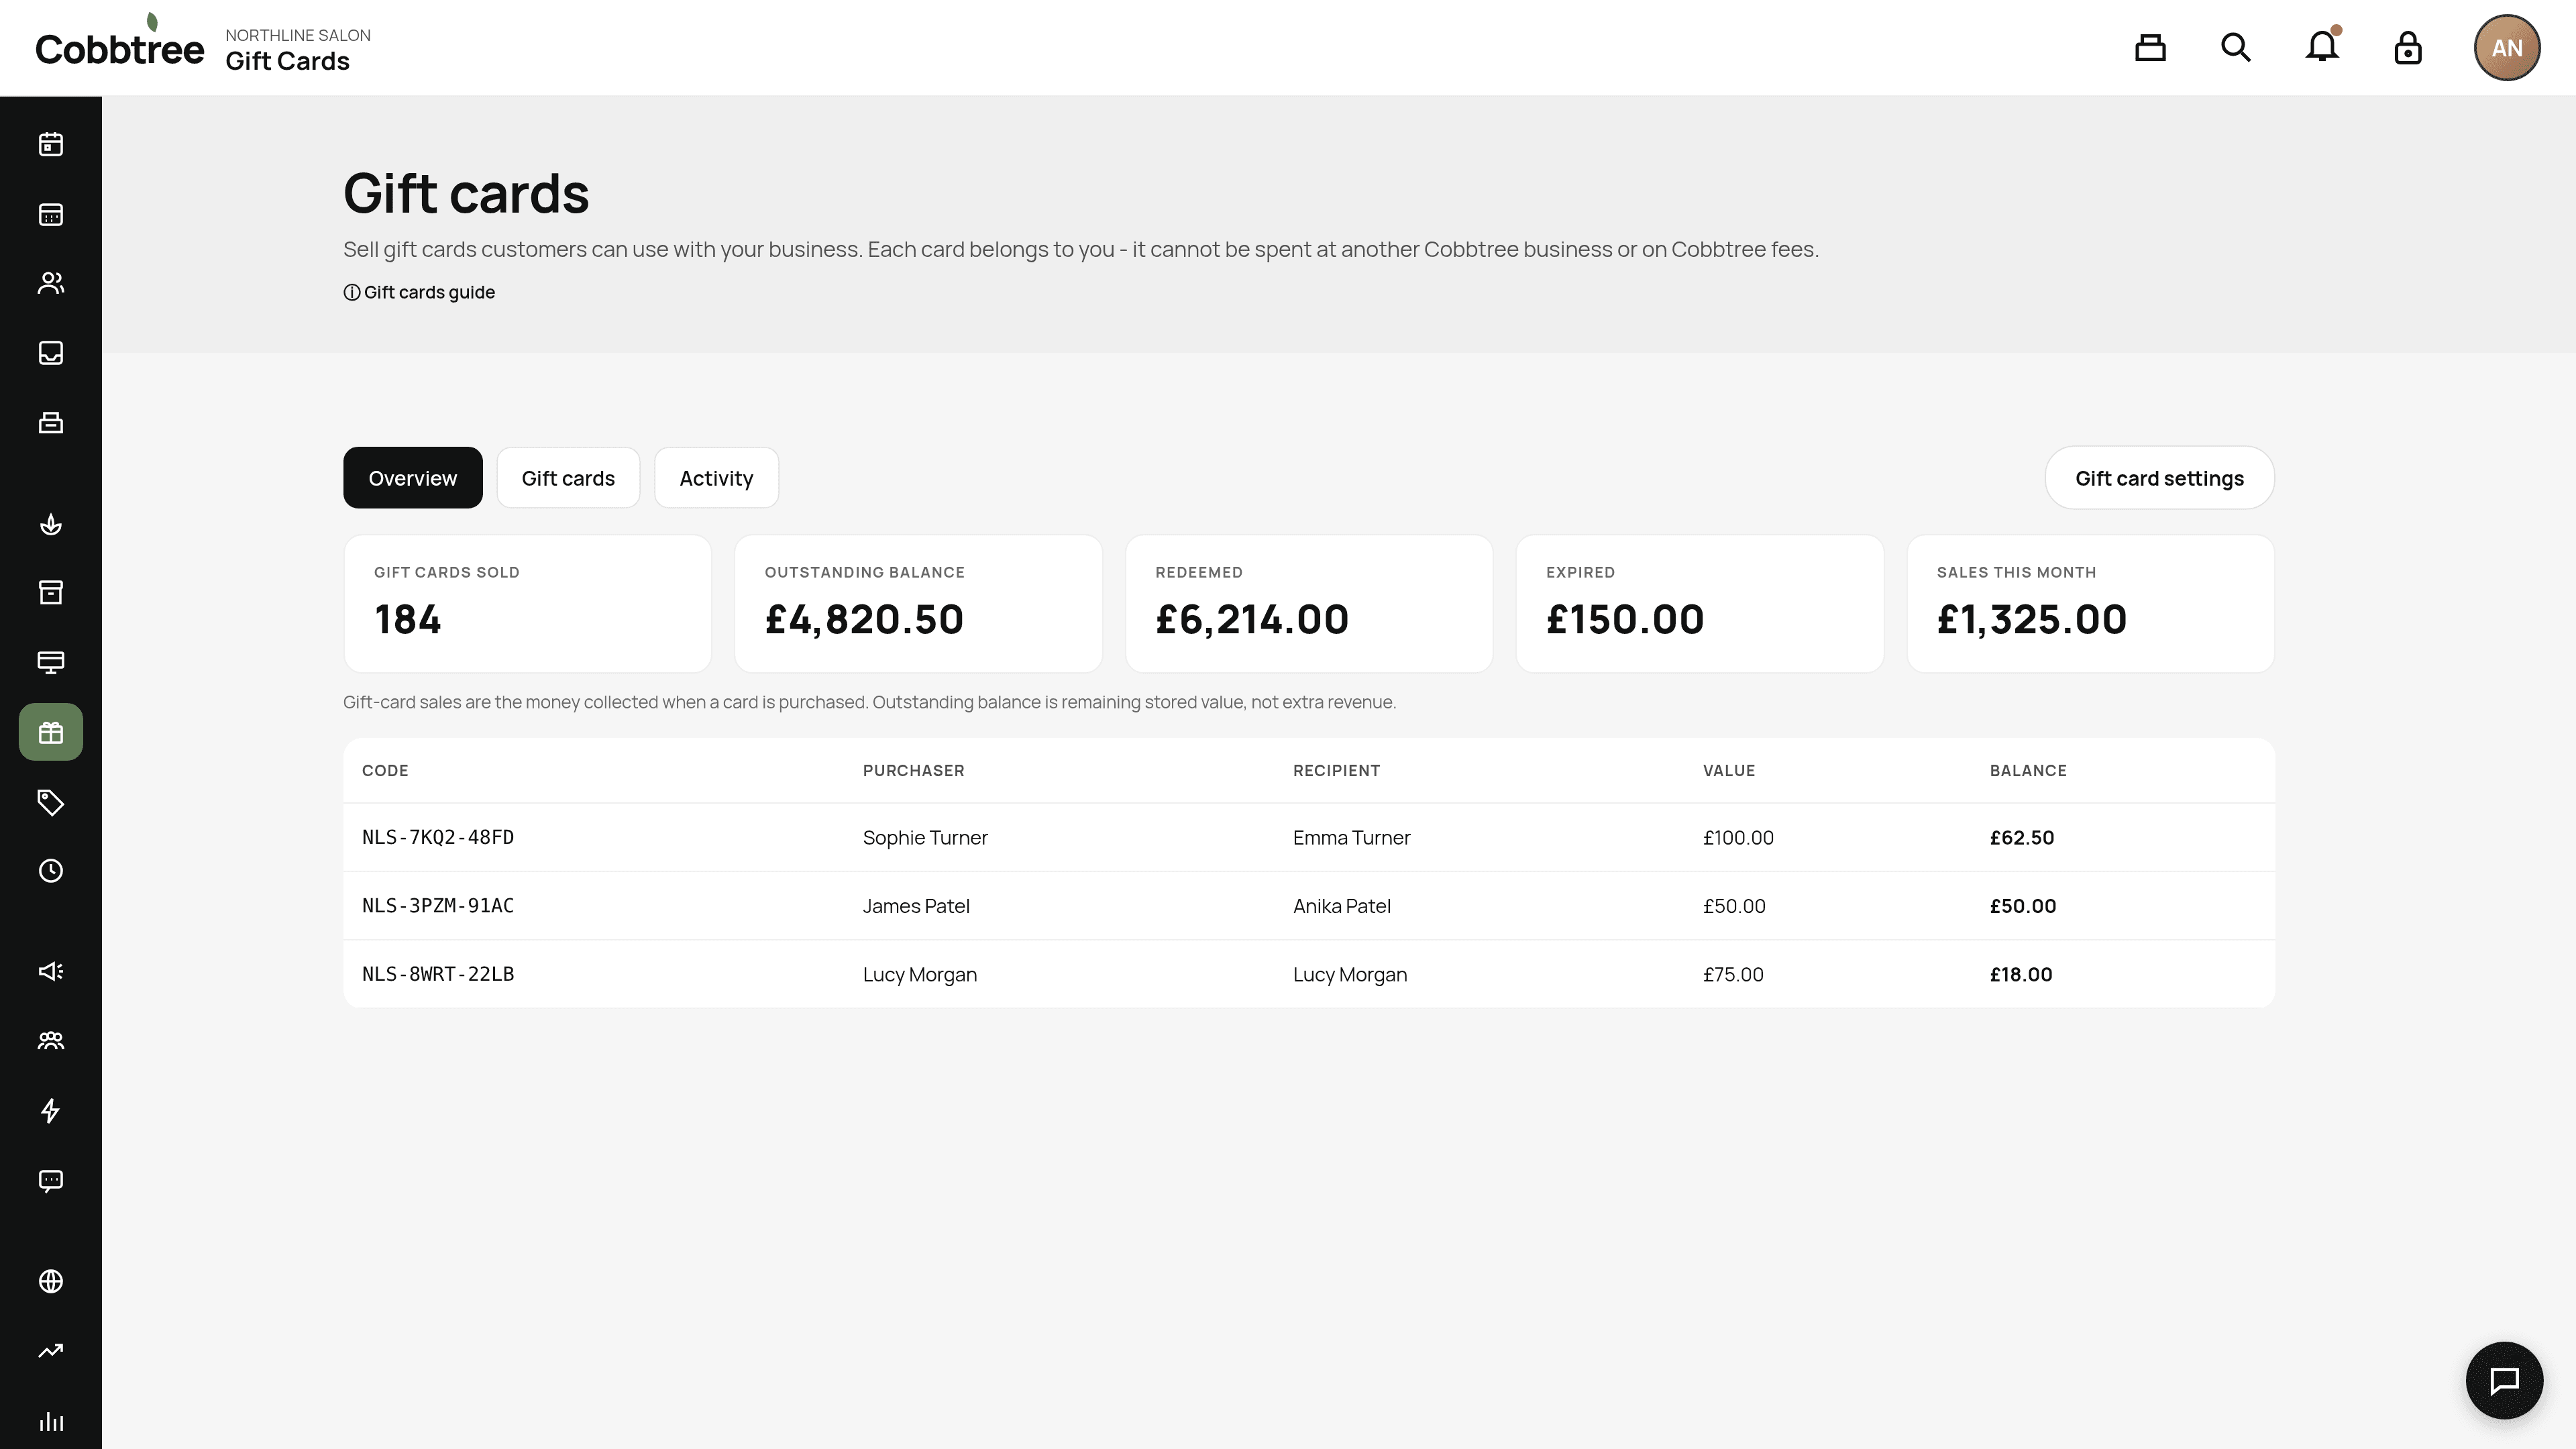Open the people/clients icon in sidebar

[51, 283]
